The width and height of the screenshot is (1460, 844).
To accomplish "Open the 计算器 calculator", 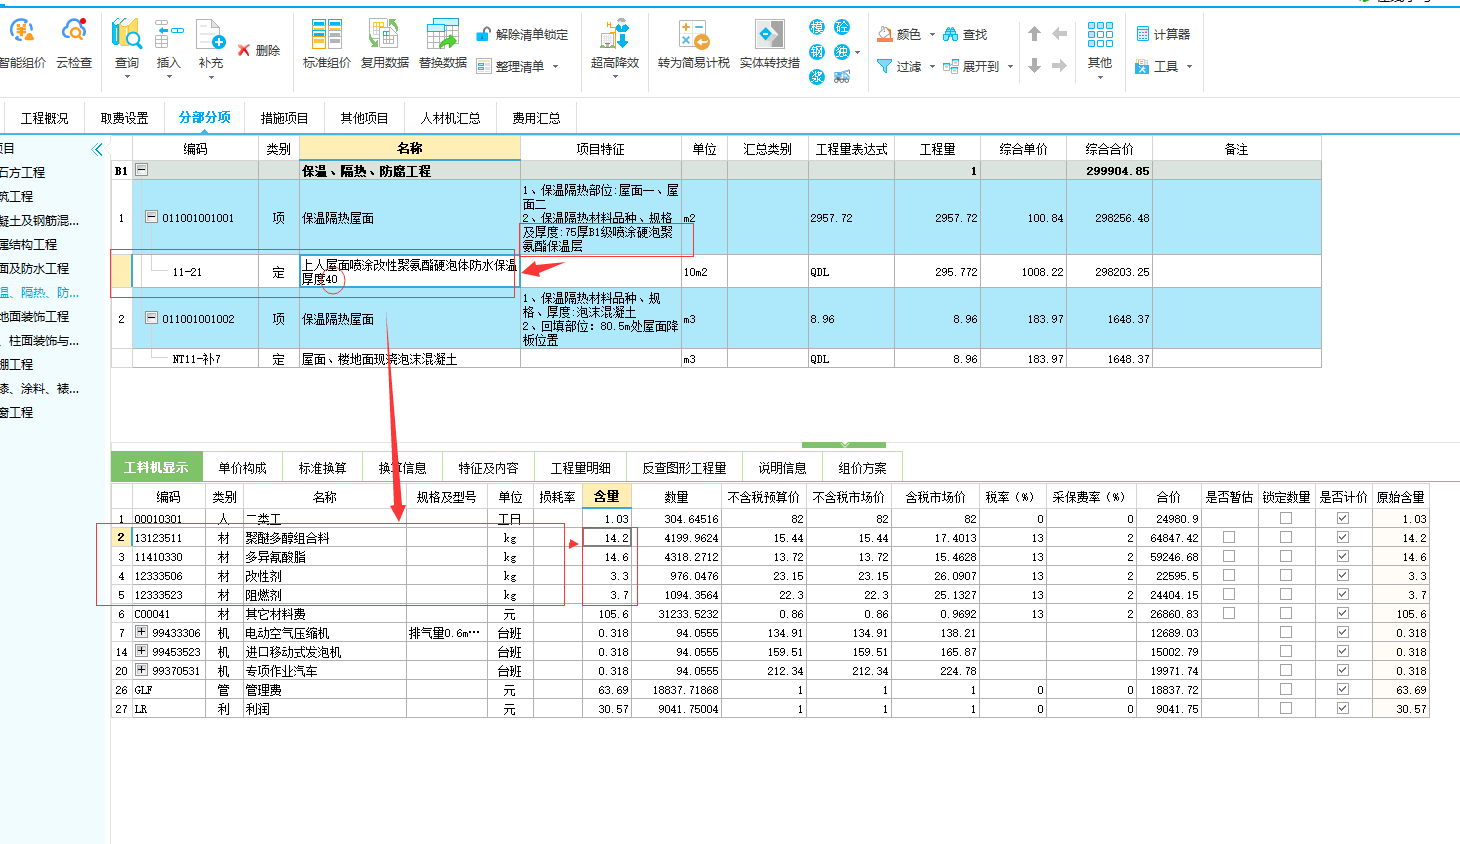I will [1163, 34].
